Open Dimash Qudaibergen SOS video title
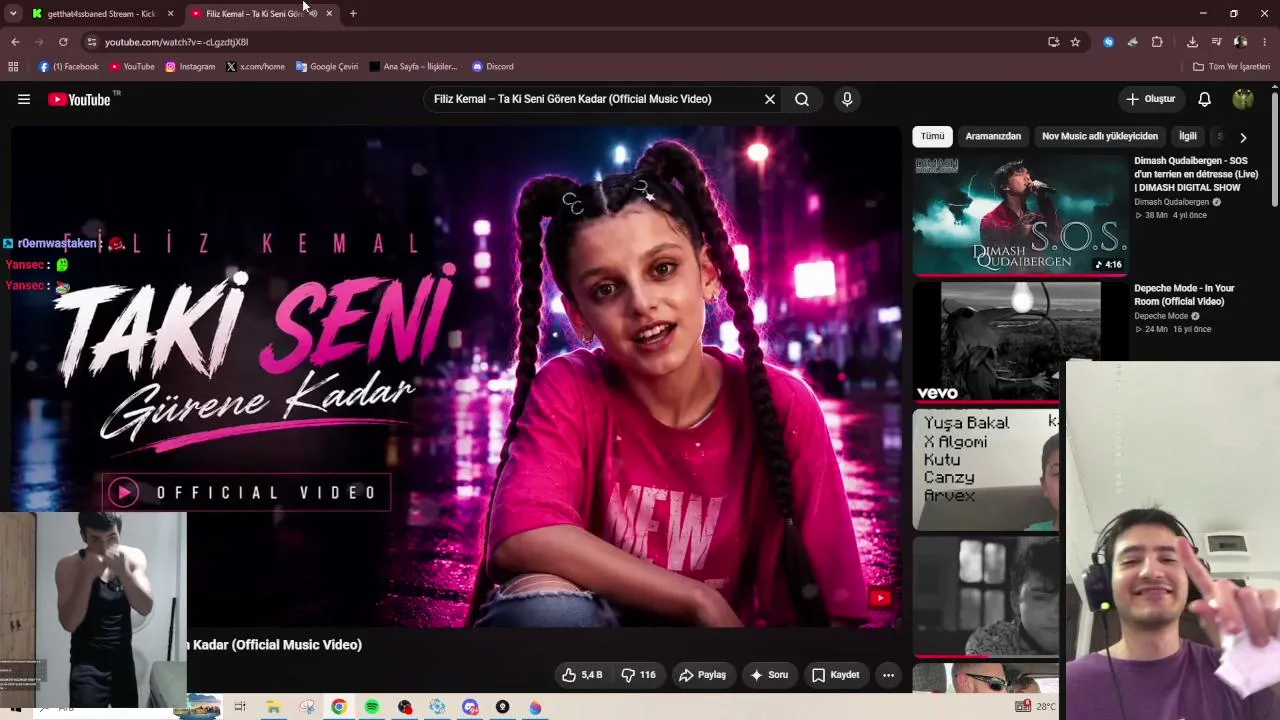 point(1196,174)
